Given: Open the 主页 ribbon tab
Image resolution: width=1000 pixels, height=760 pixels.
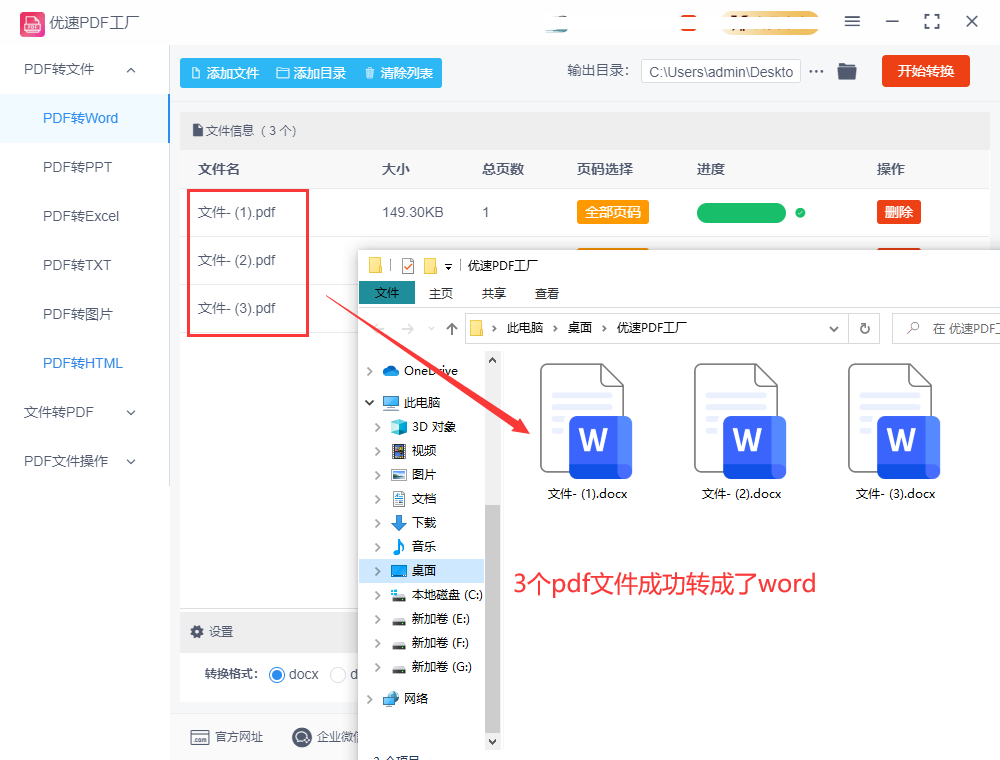Looking at the screenshot, I should [441, 293].
